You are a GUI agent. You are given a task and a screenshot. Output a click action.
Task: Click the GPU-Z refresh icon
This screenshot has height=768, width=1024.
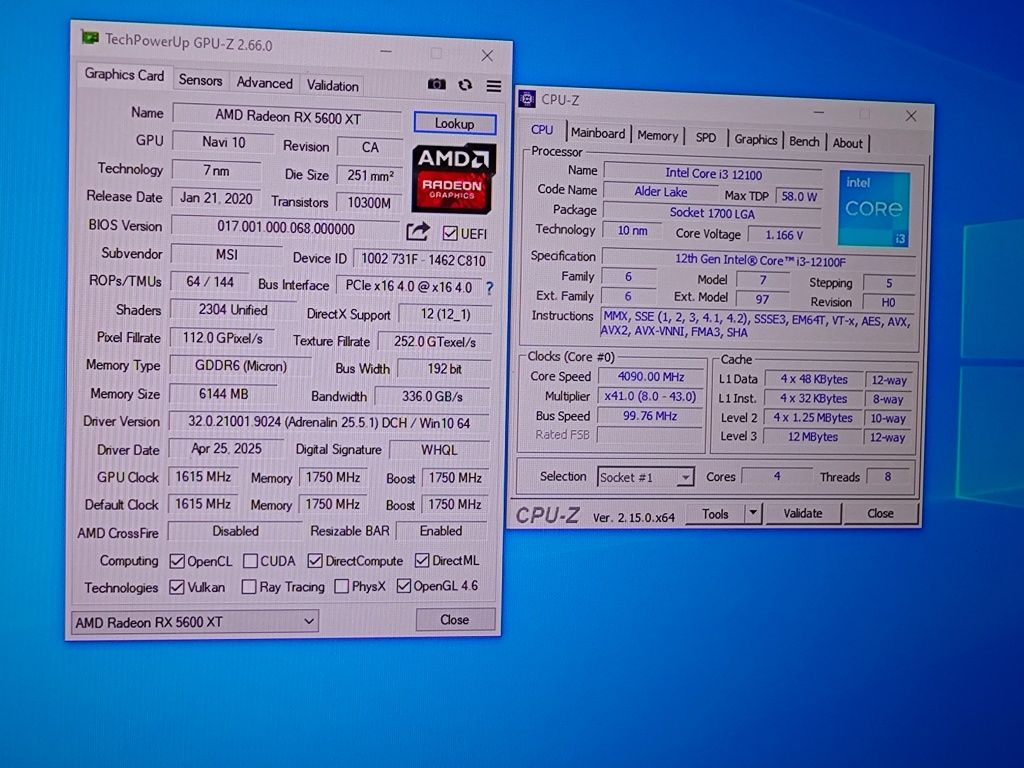point(465,85)
